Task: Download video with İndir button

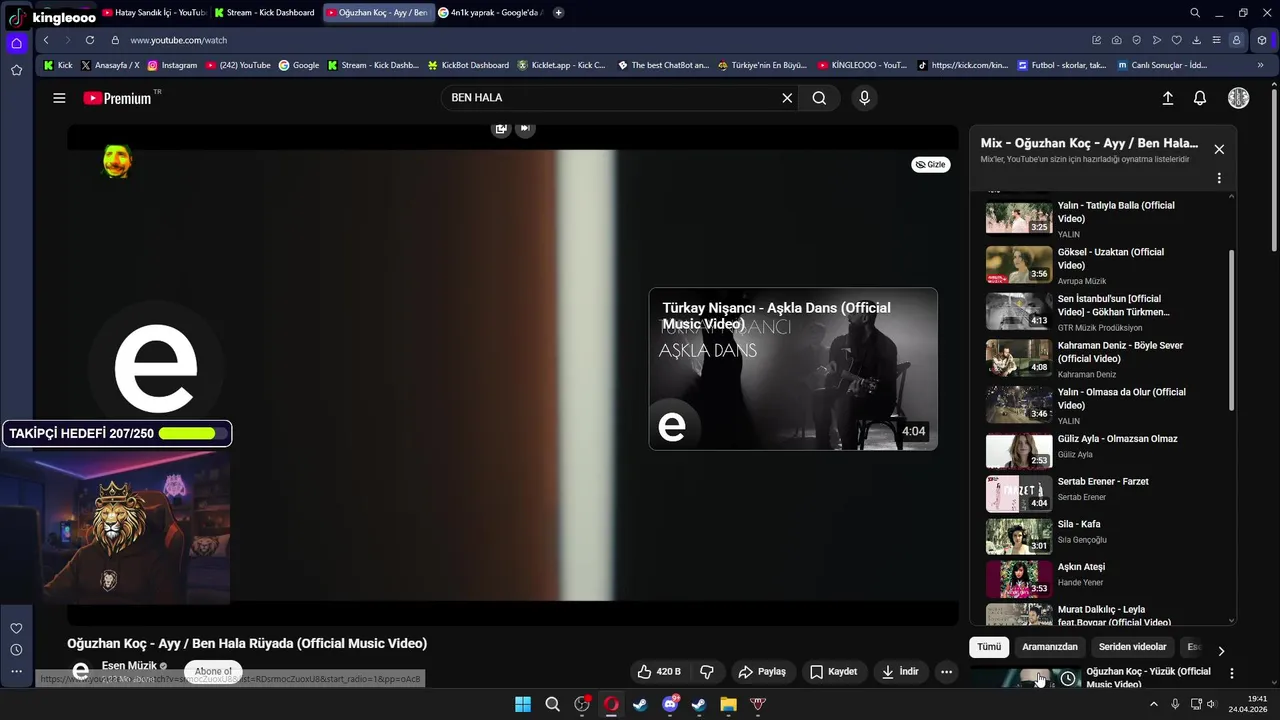Action: pyautogui.click(x=900, y=672)
